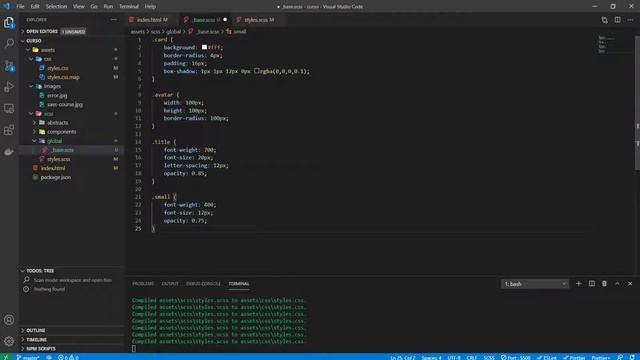Switch to the Debug Console tab
The height and width of the screenshot is (360, 640).
point(203,284)
